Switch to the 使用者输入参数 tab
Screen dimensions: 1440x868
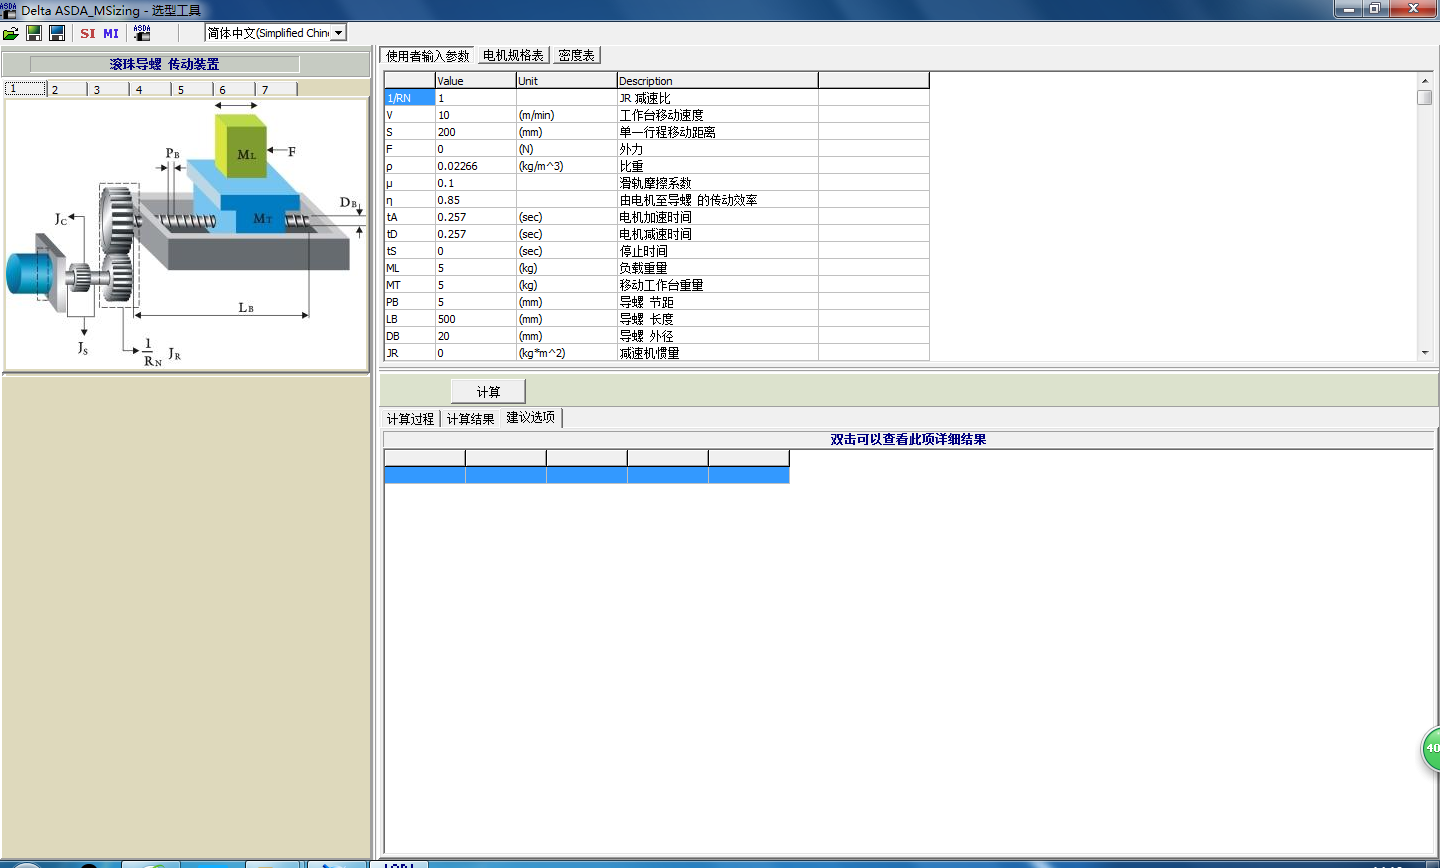[x=428, y=56]
